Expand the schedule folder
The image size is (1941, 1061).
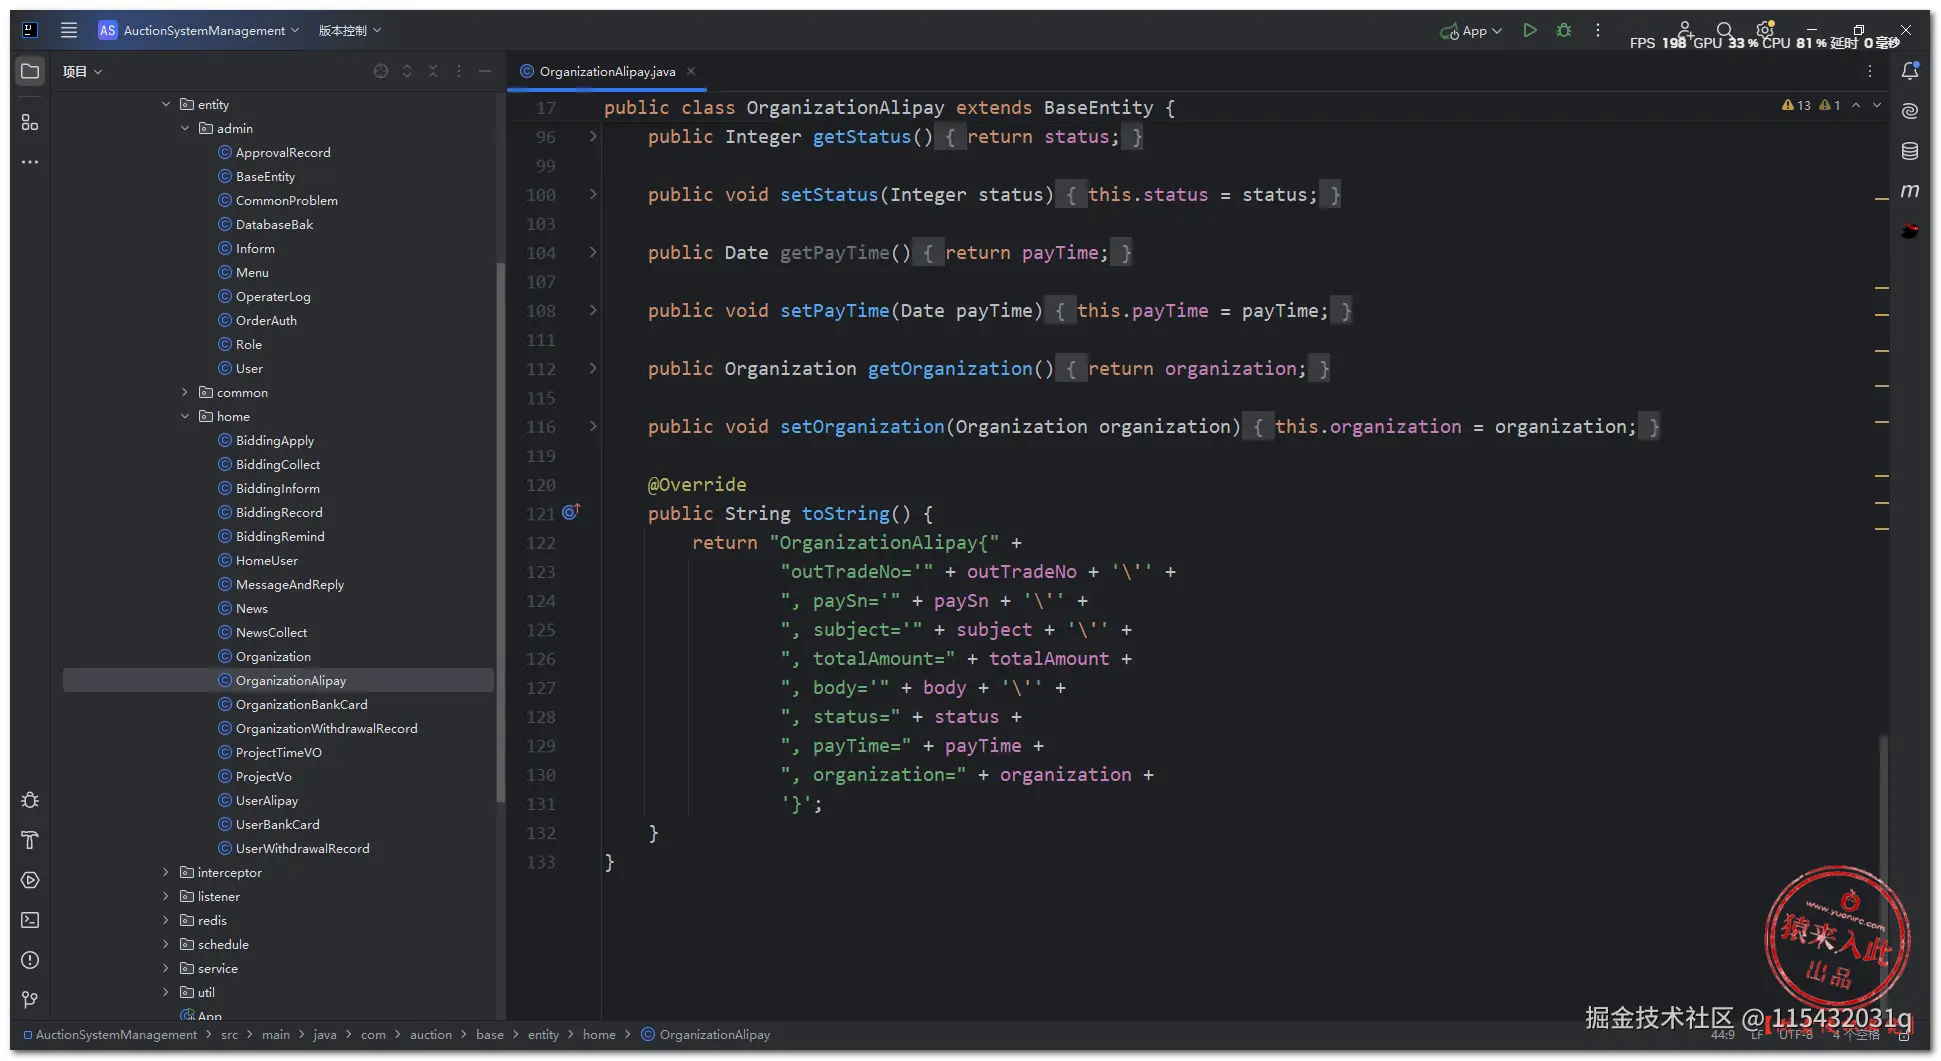click(x=166, y=944)
